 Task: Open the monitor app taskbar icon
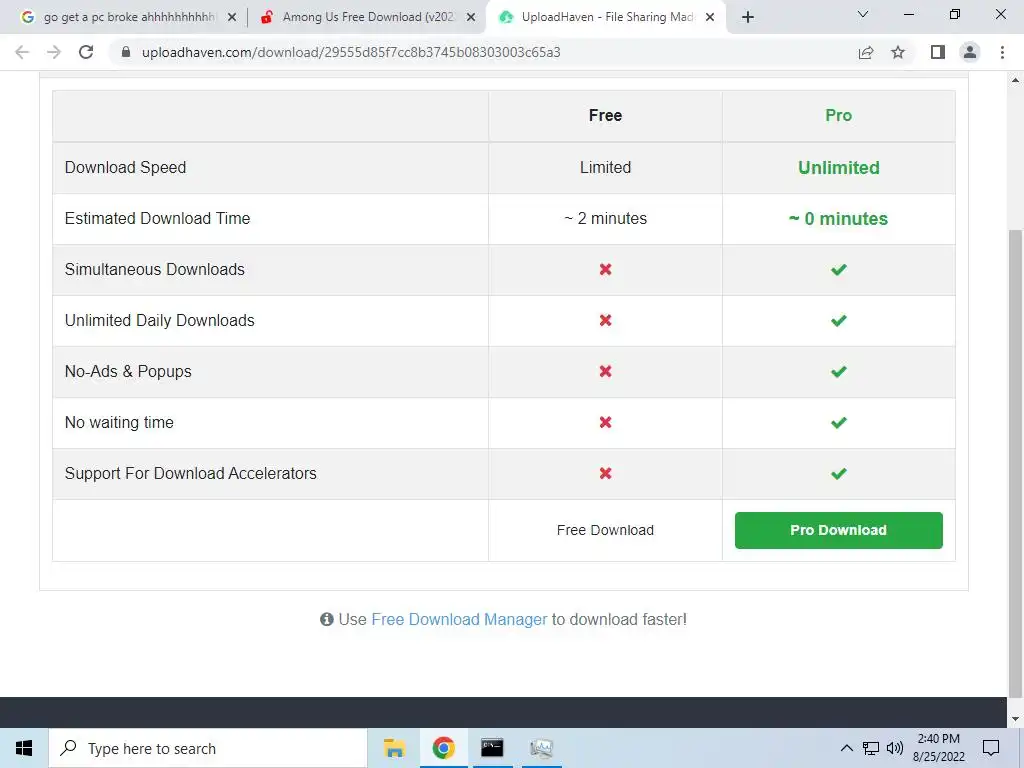[x=541, y=748]
